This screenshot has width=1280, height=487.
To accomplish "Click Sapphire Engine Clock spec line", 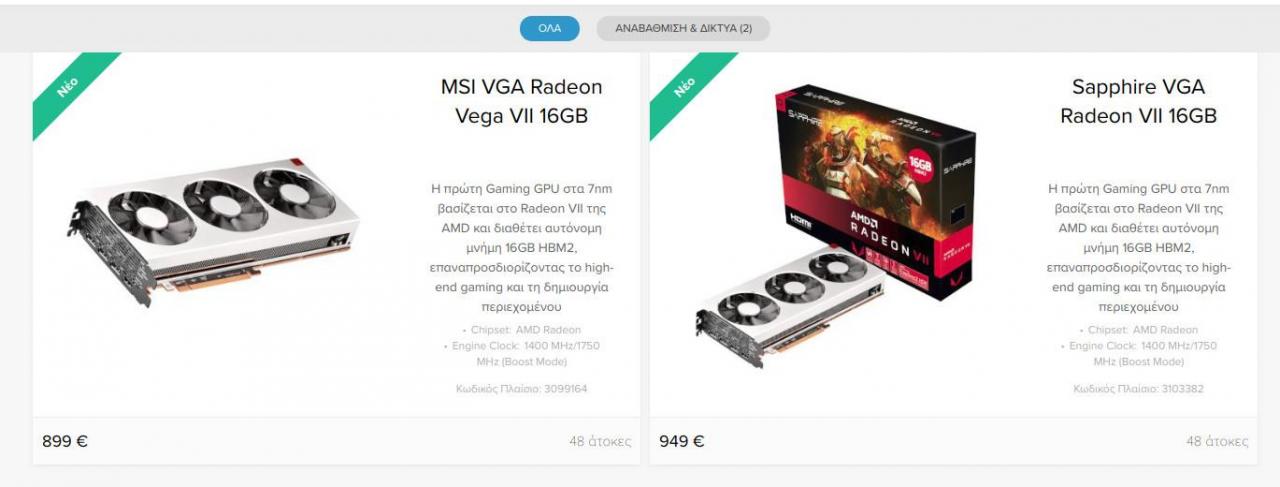I will pos(1138,354).
